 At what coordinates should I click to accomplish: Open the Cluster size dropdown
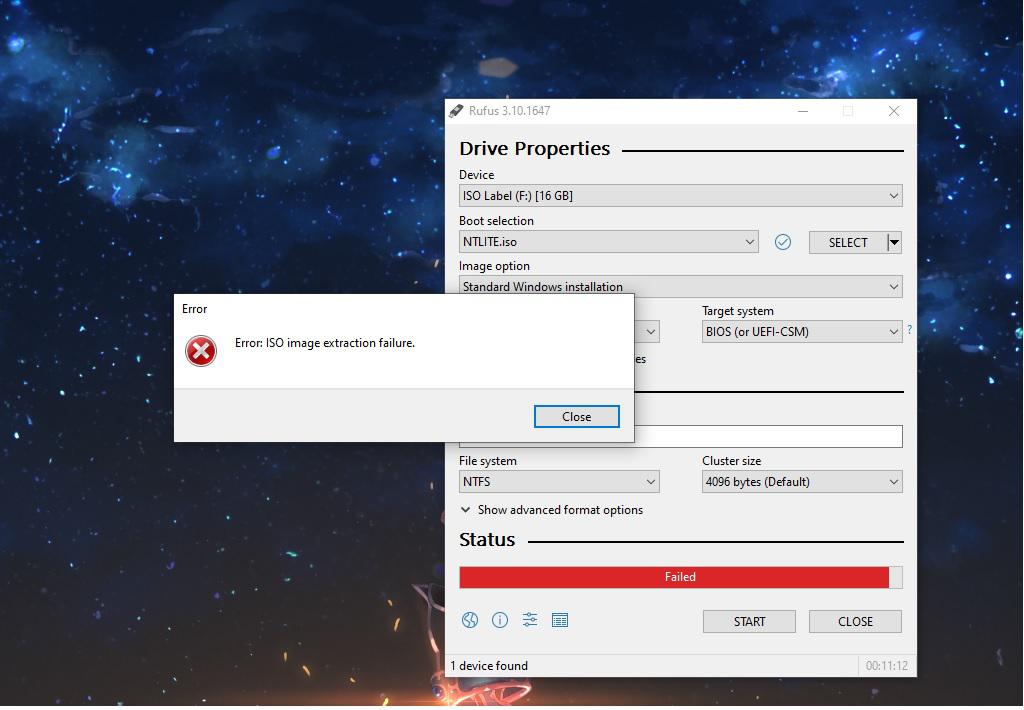tap(801, 482)
